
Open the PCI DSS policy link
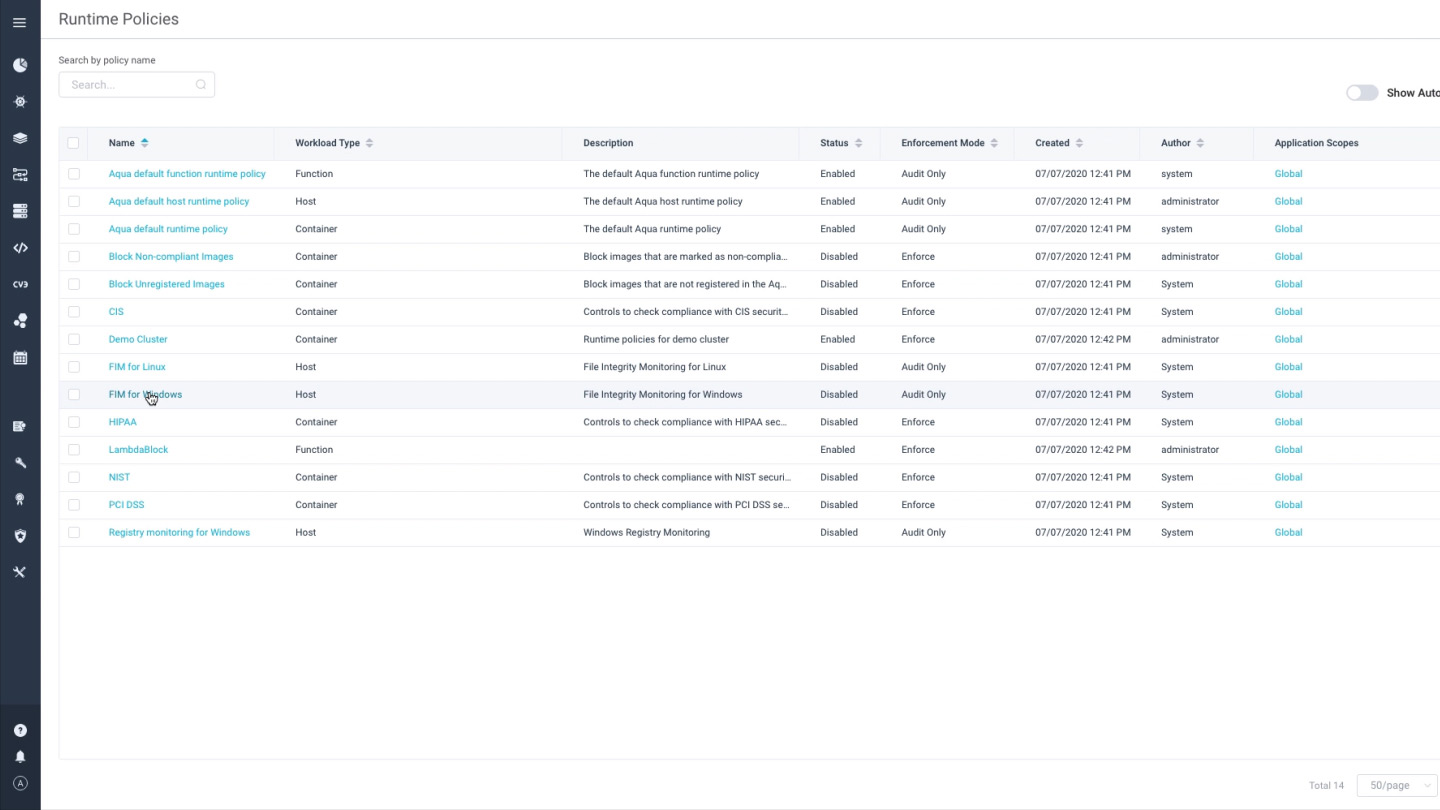click(x=126, y=505)
